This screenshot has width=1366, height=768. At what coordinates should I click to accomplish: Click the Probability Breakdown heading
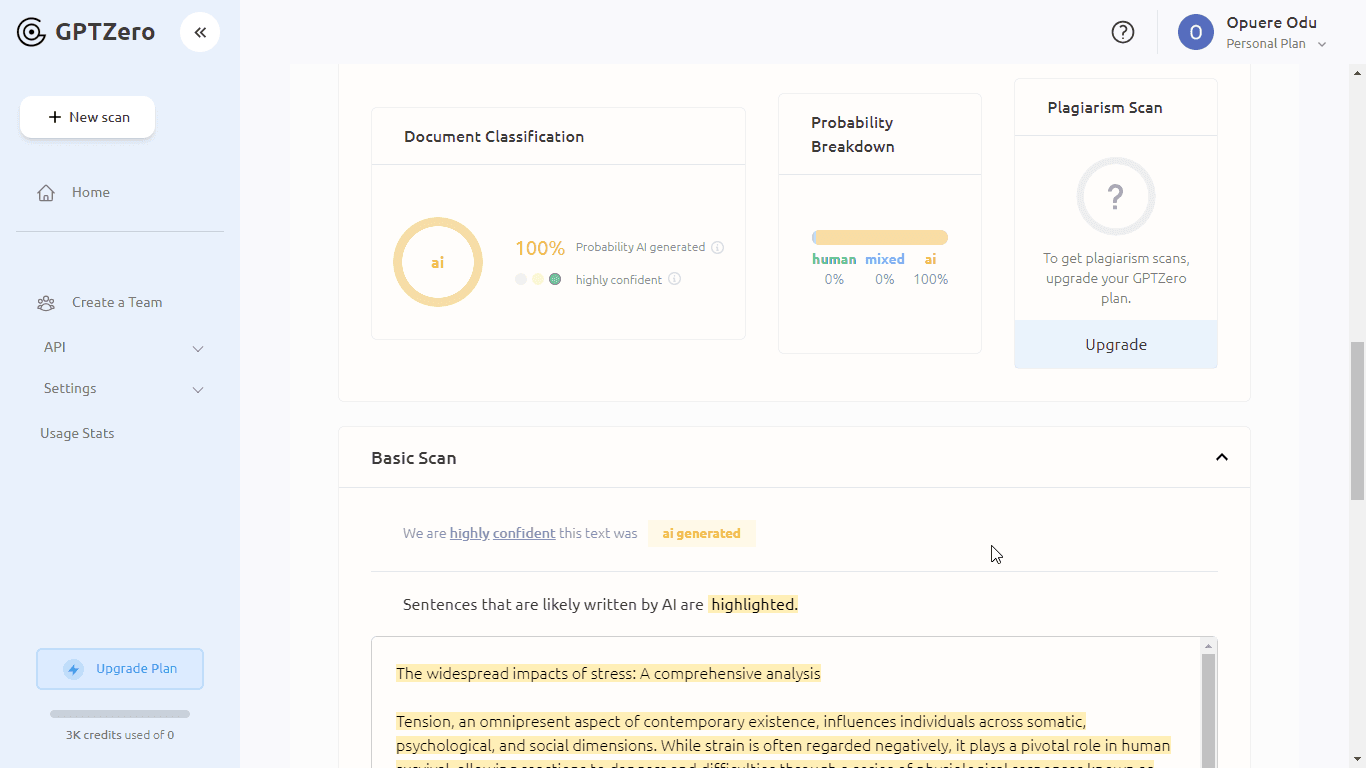[853, 135]
